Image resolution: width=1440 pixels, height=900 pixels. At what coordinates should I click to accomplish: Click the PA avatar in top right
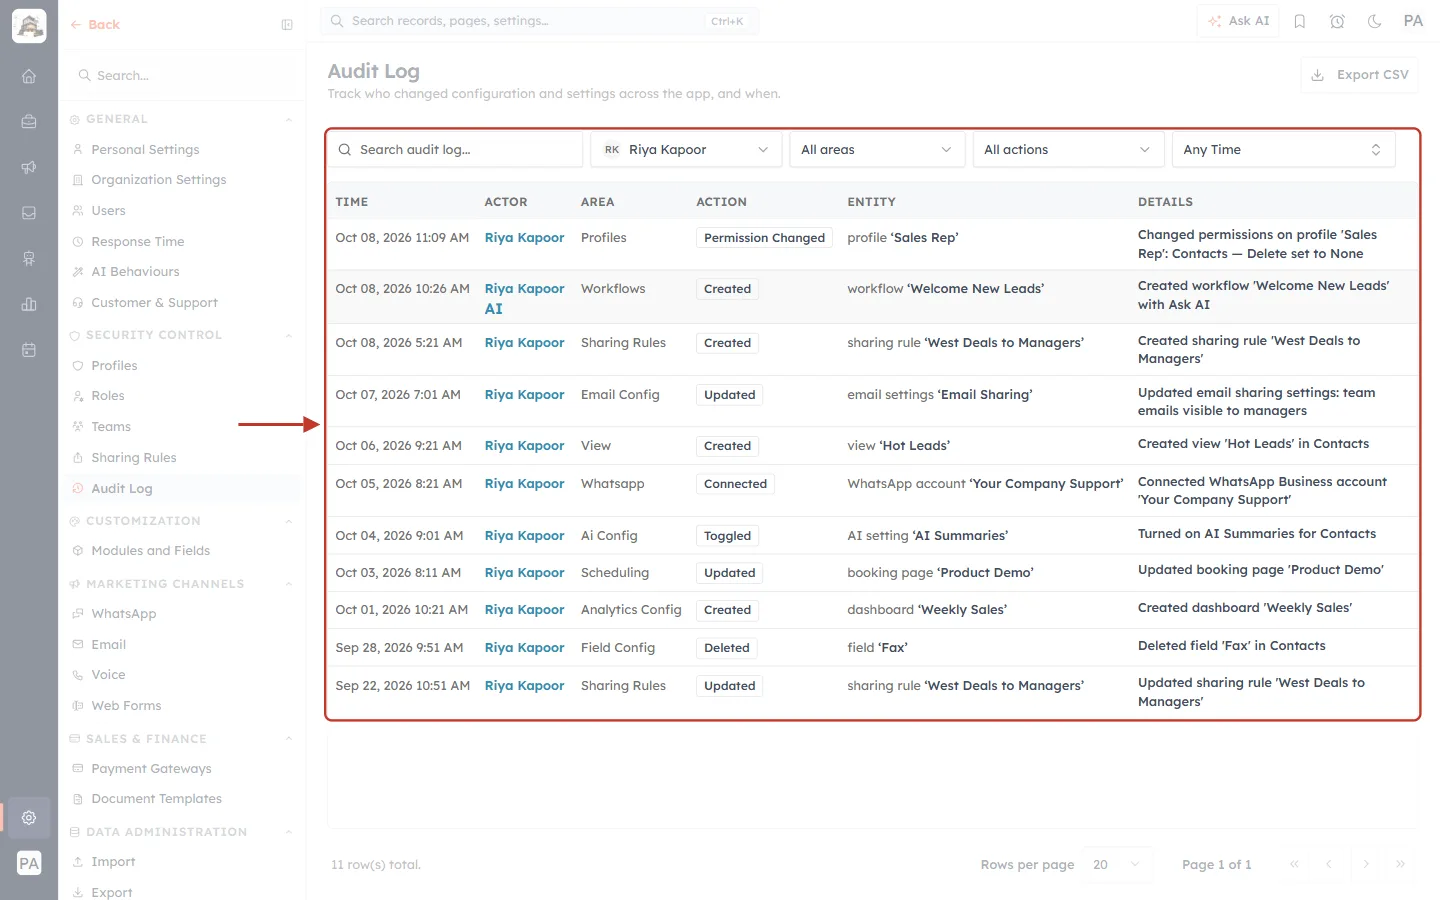coord(1413,21)
